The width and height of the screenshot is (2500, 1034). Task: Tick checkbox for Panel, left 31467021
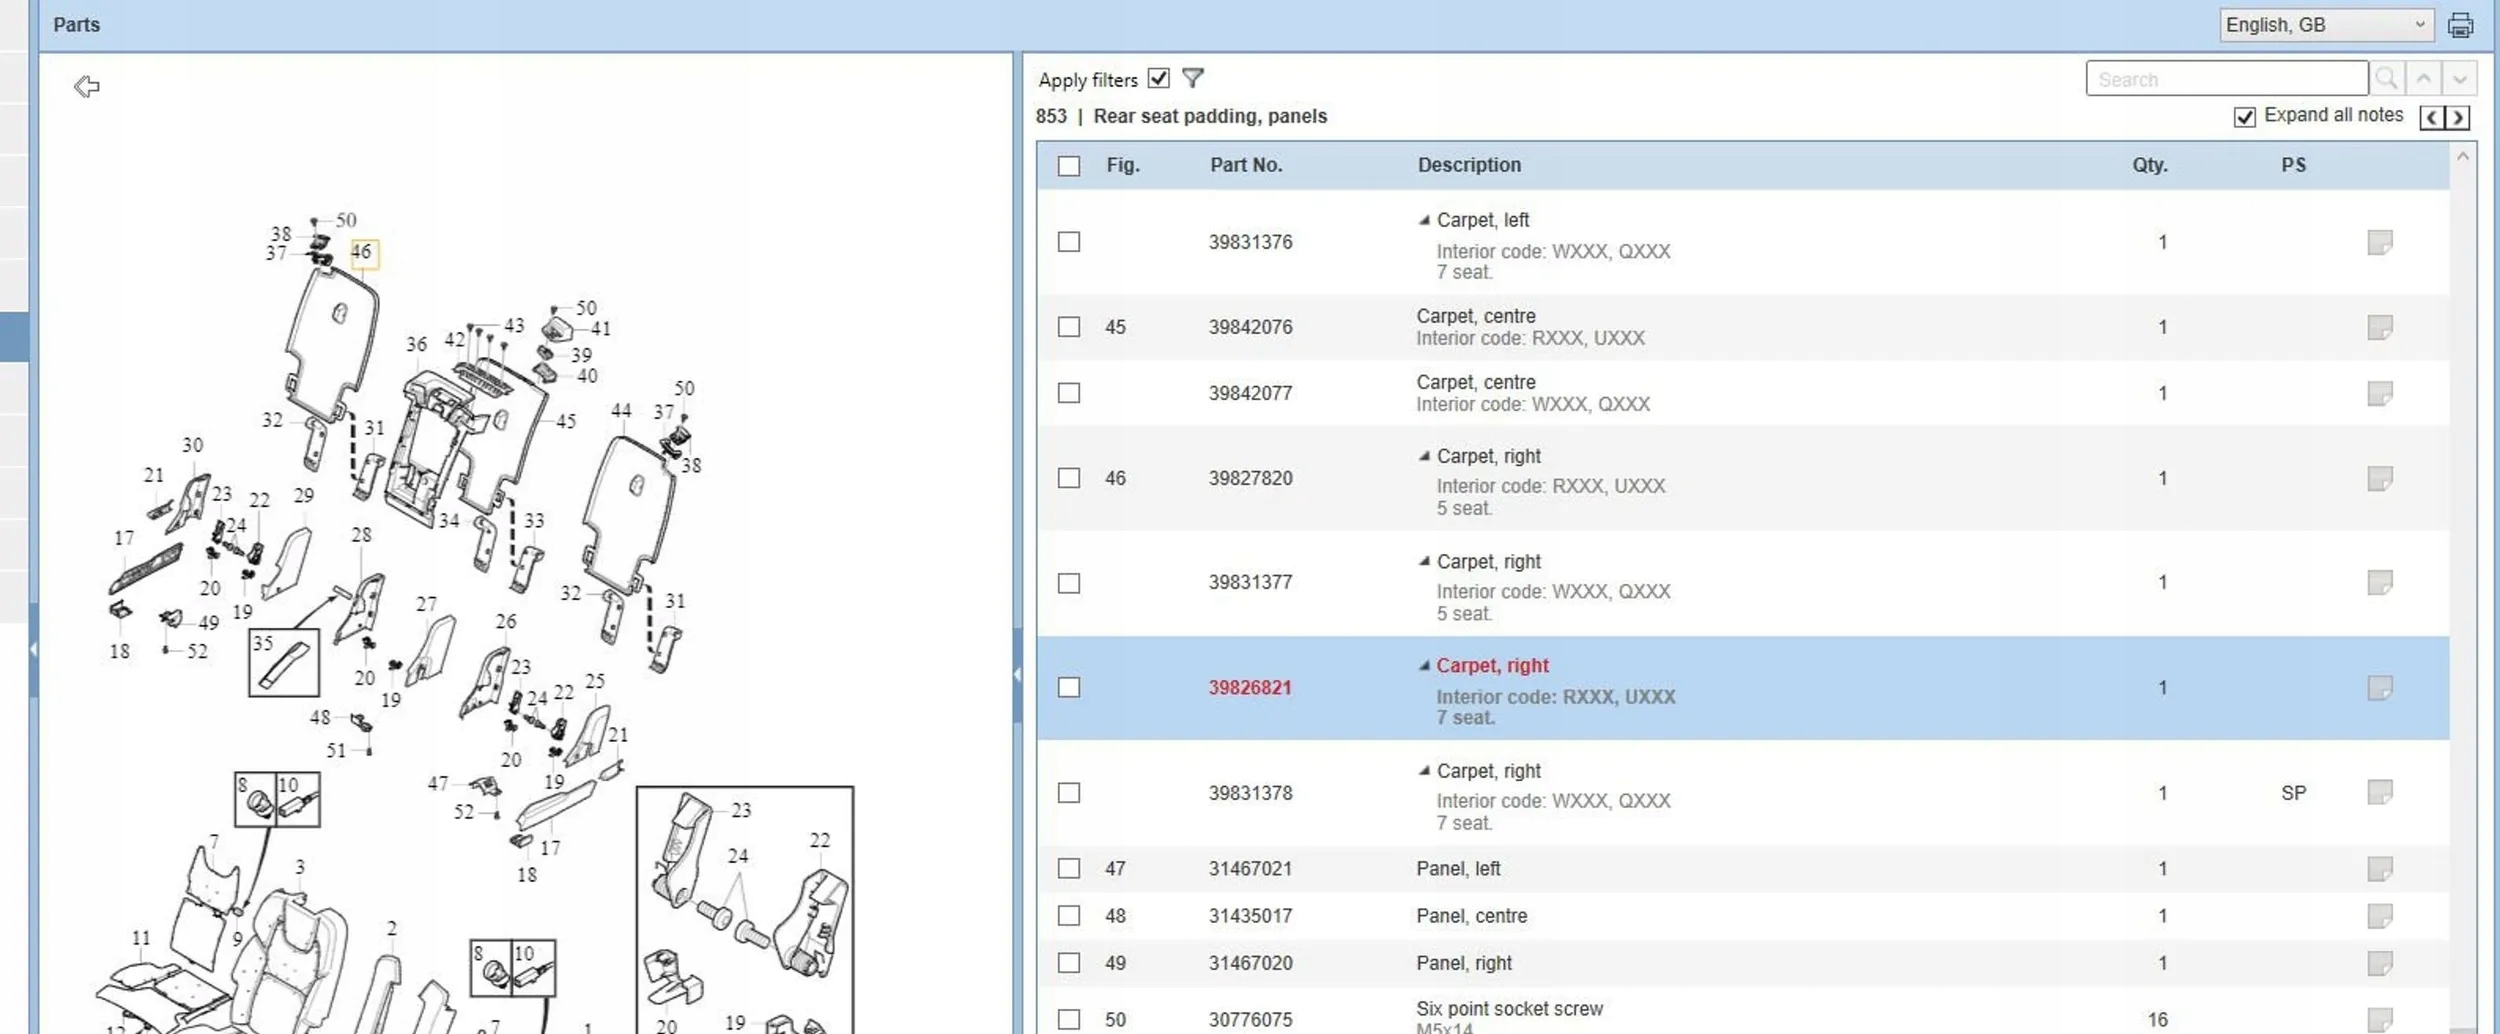pyautogui.click(x=1069, y=868)
